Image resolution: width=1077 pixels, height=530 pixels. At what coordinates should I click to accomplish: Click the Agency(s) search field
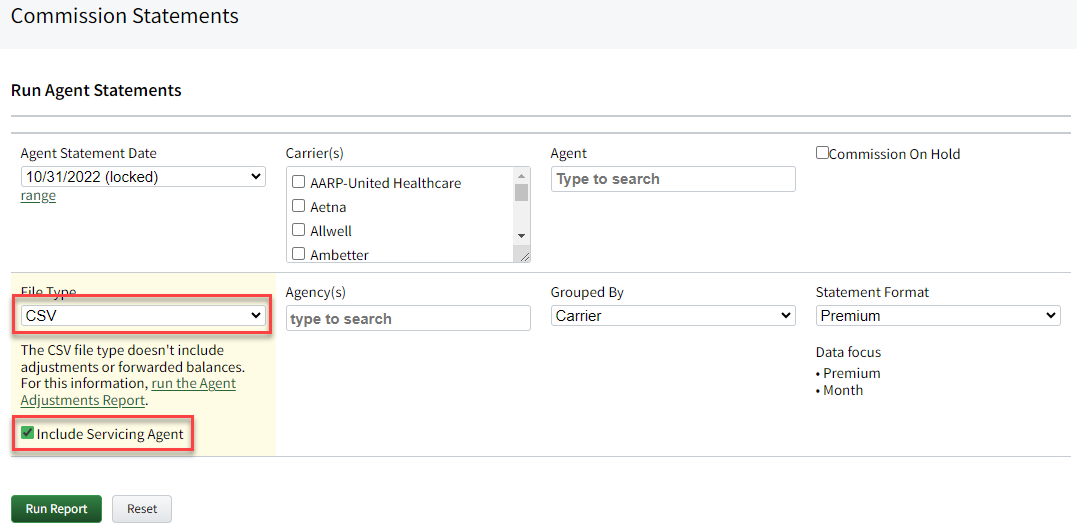(x=408, y=319)
